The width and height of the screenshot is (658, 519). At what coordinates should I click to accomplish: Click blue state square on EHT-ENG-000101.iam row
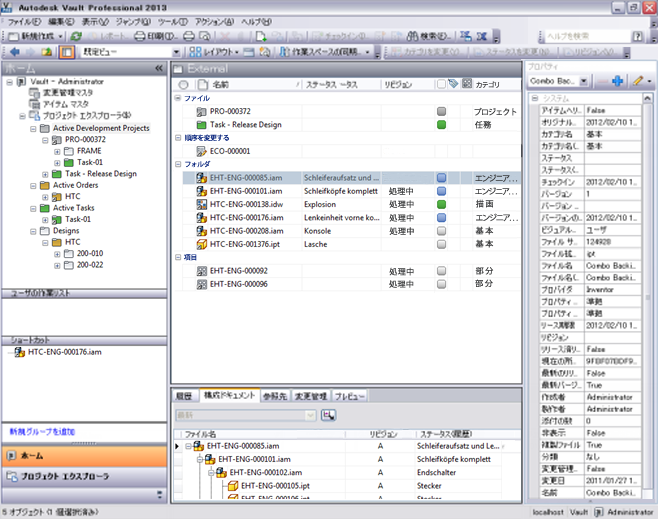pyautogui.click(x=441, y=191)
